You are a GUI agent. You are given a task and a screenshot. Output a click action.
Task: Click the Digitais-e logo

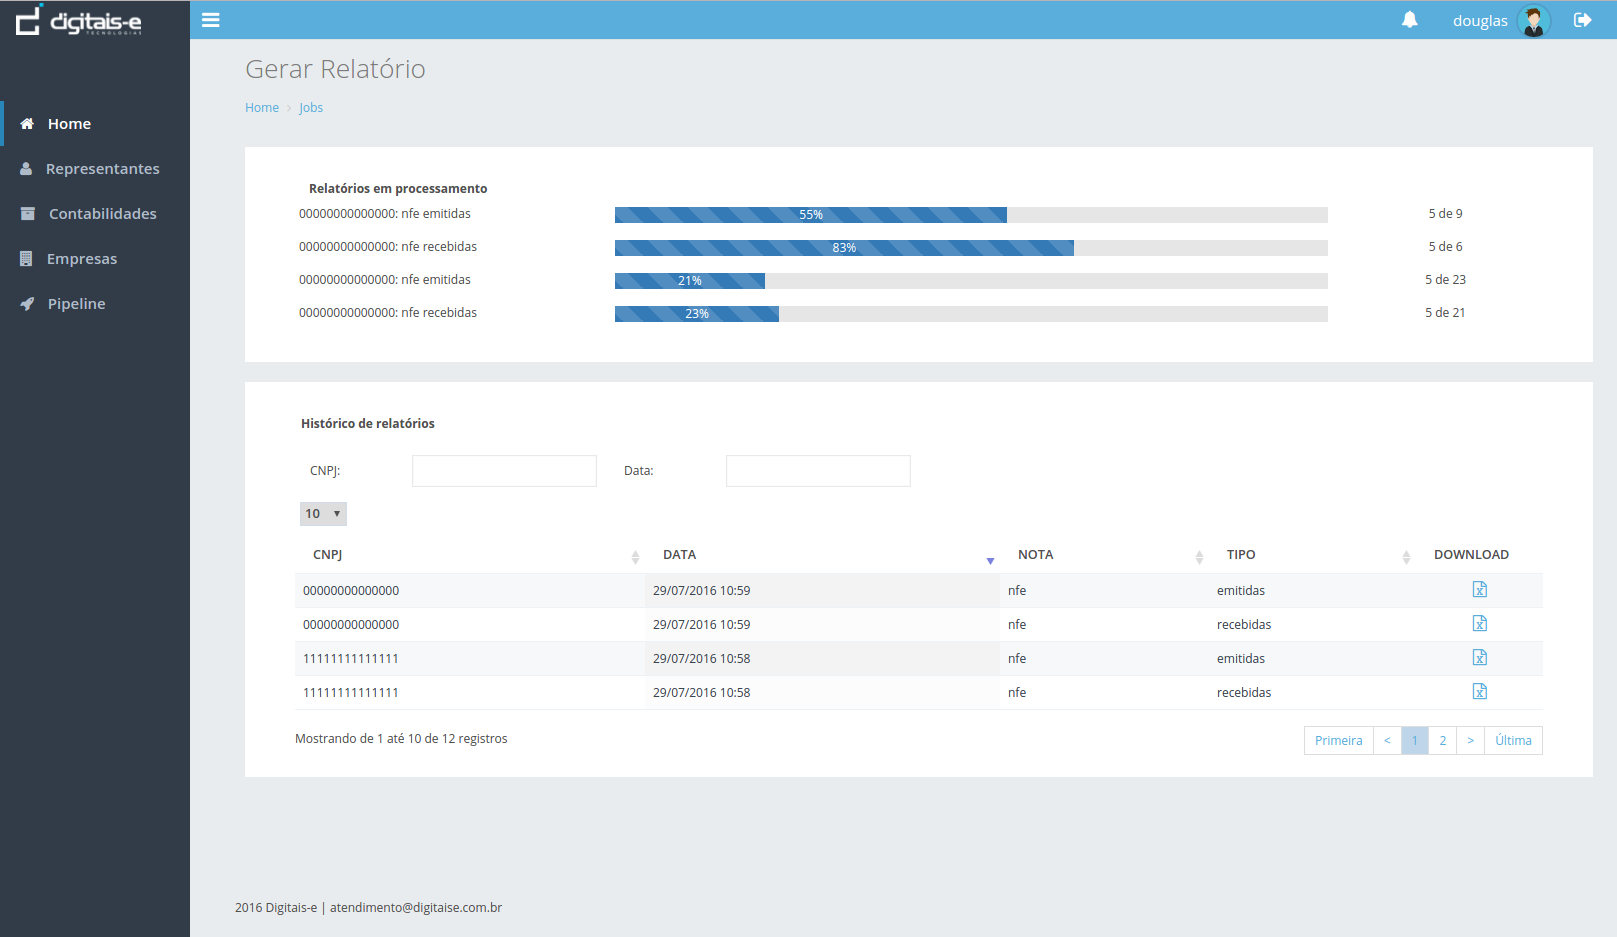(x=79, y=21)
